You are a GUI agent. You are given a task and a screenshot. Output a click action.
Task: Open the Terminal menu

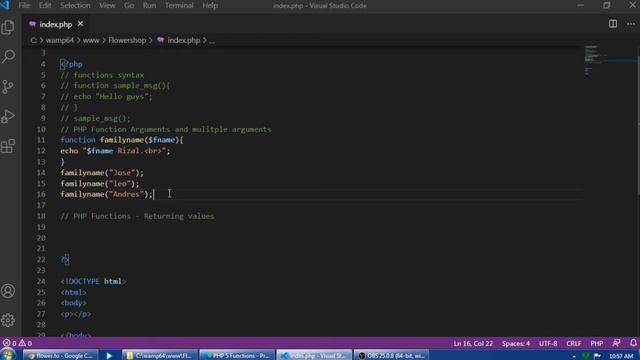click(x=179, y=5)
